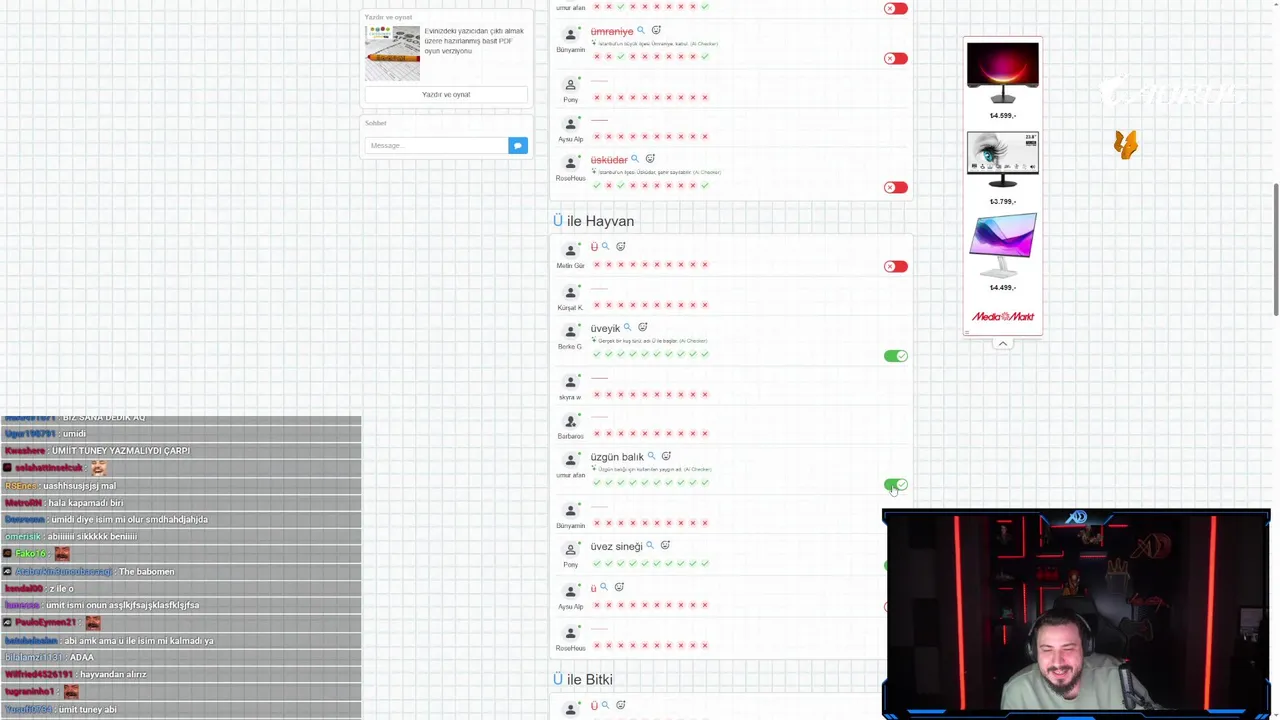This screenshot has width=1280, height=720.
Task: Click the magnifier icon beside üvez sineği
Action: (x=650, y=545)
